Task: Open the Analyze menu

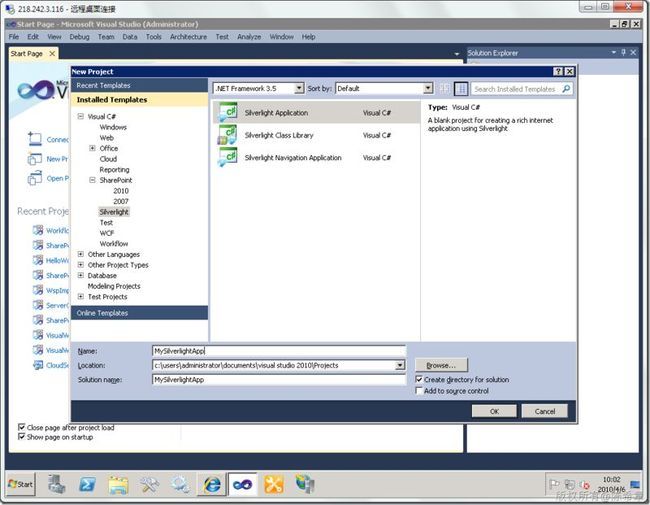Action: tap(249, 36)
